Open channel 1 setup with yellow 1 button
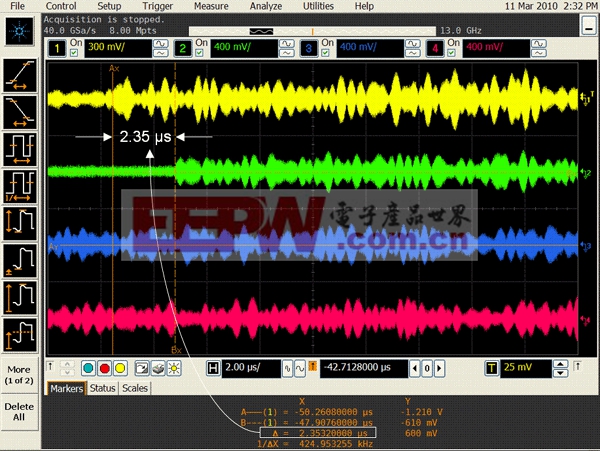The width and height of the screenshot is (600, 451). (x=57, y=48)
